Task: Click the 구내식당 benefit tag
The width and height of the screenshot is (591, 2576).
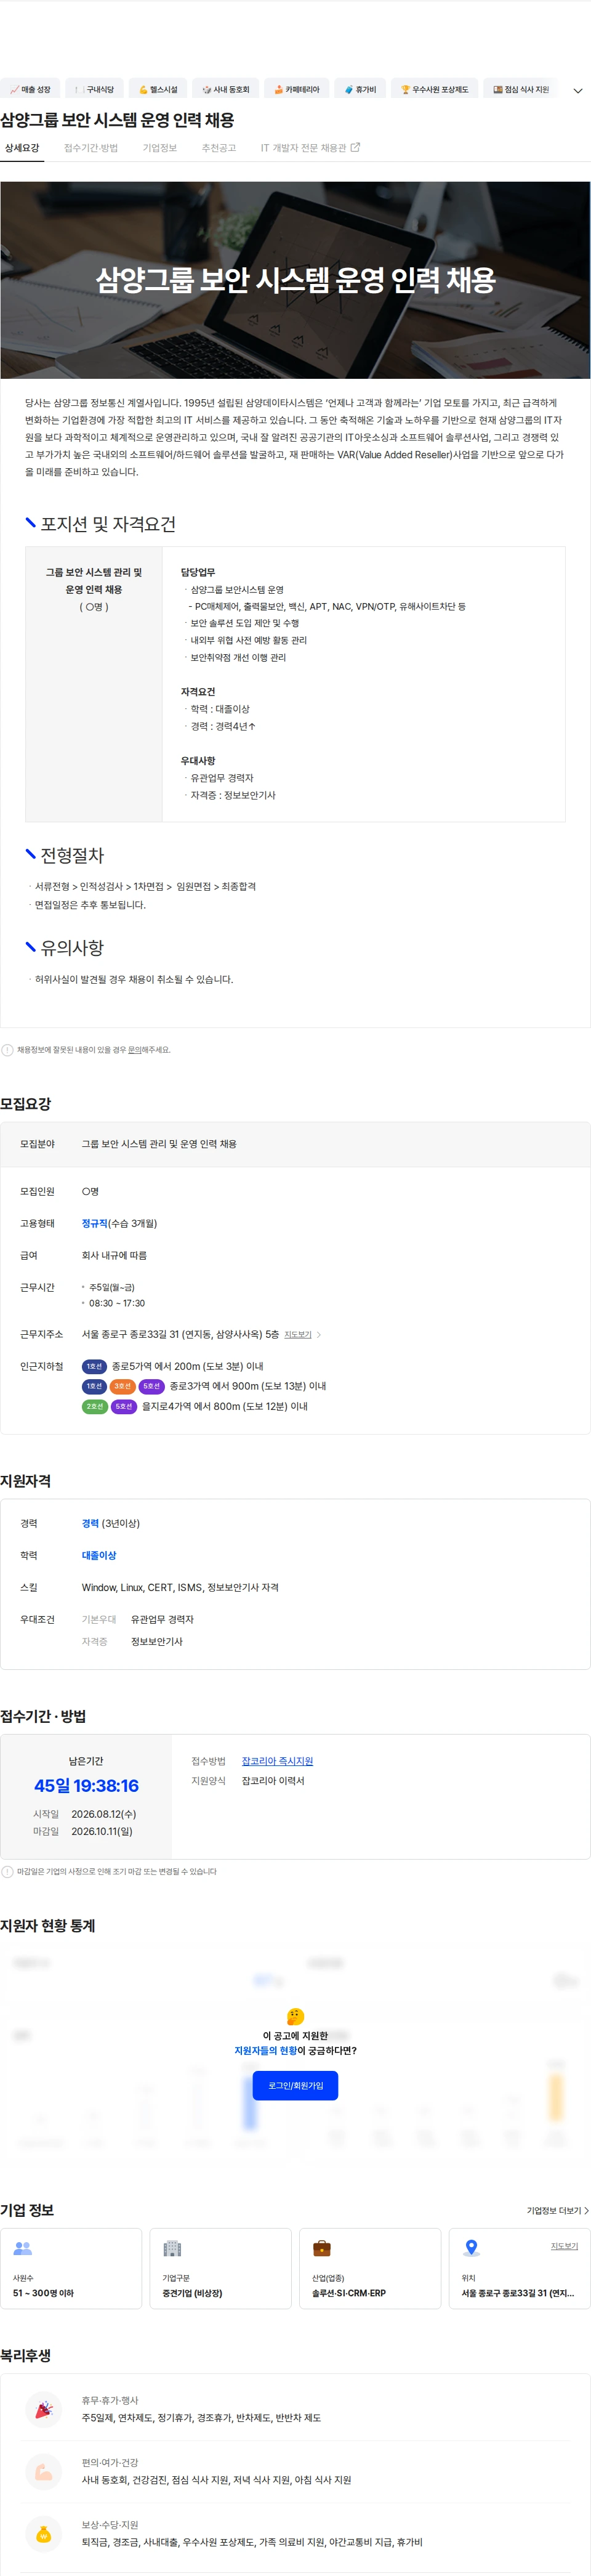Action: (94, 89)
